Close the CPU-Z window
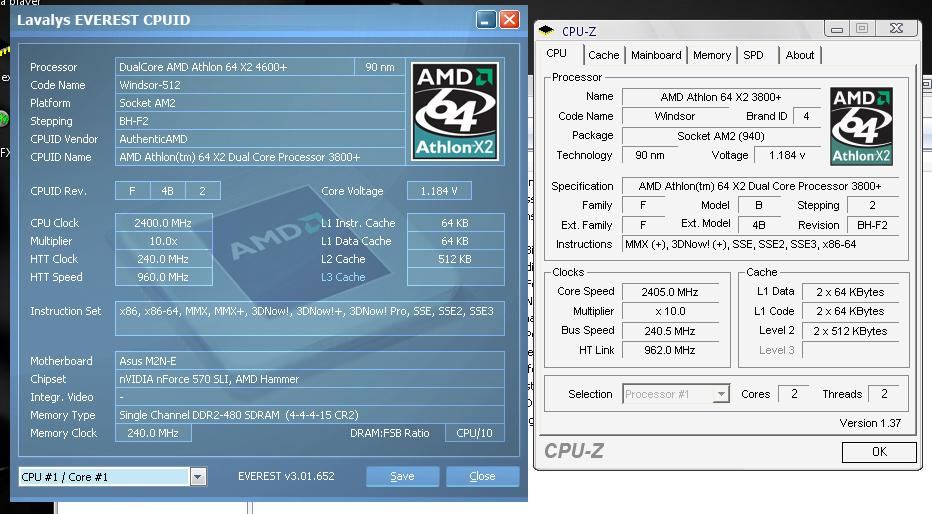Image resolution: width=932 pixels, height=514 pixels. pyautogui.click(x=897, y=28)
